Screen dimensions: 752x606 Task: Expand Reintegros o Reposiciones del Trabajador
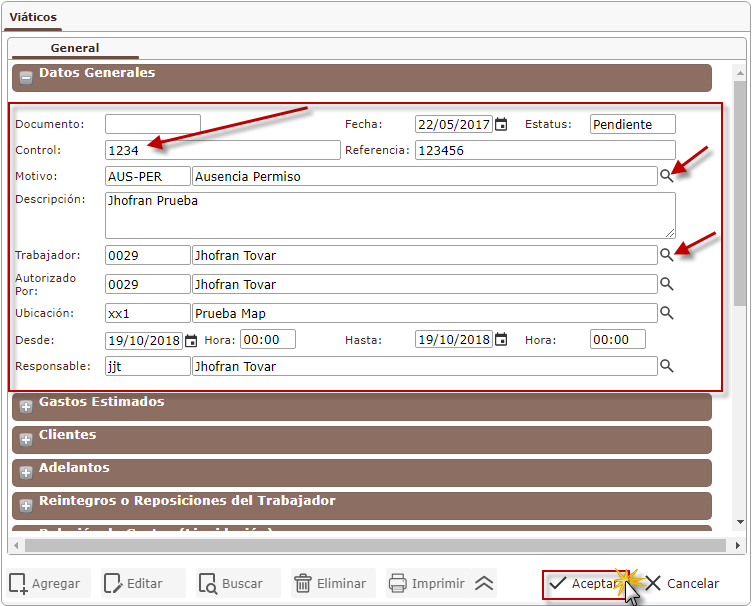point(26,505)
